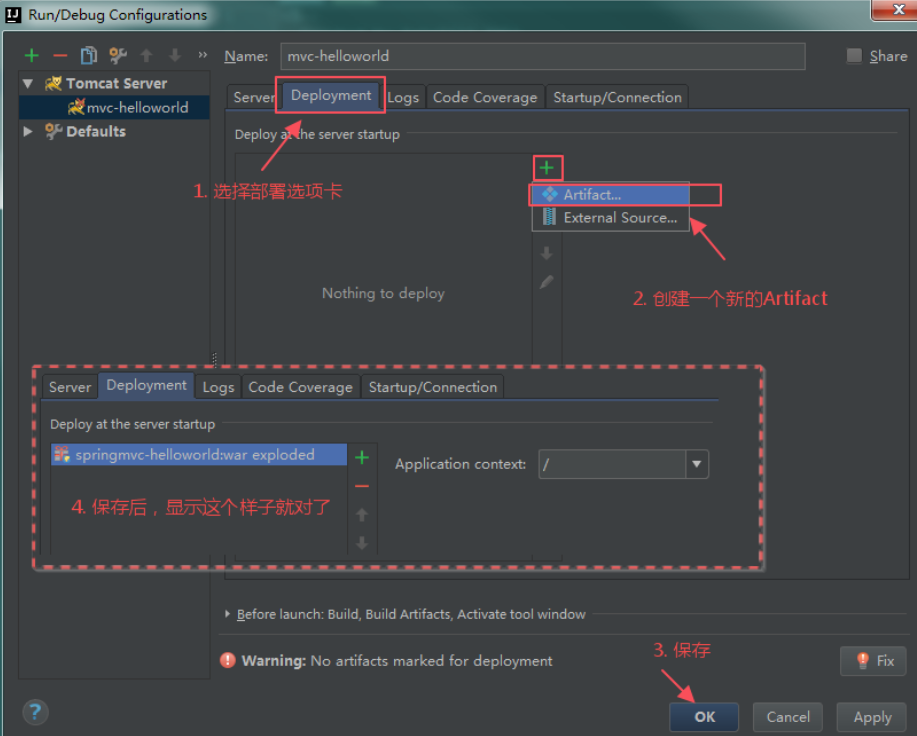The height and width of the screenshot is (736, 917).
Task: Open upper Startup/Connection tab
Action: 618,97
